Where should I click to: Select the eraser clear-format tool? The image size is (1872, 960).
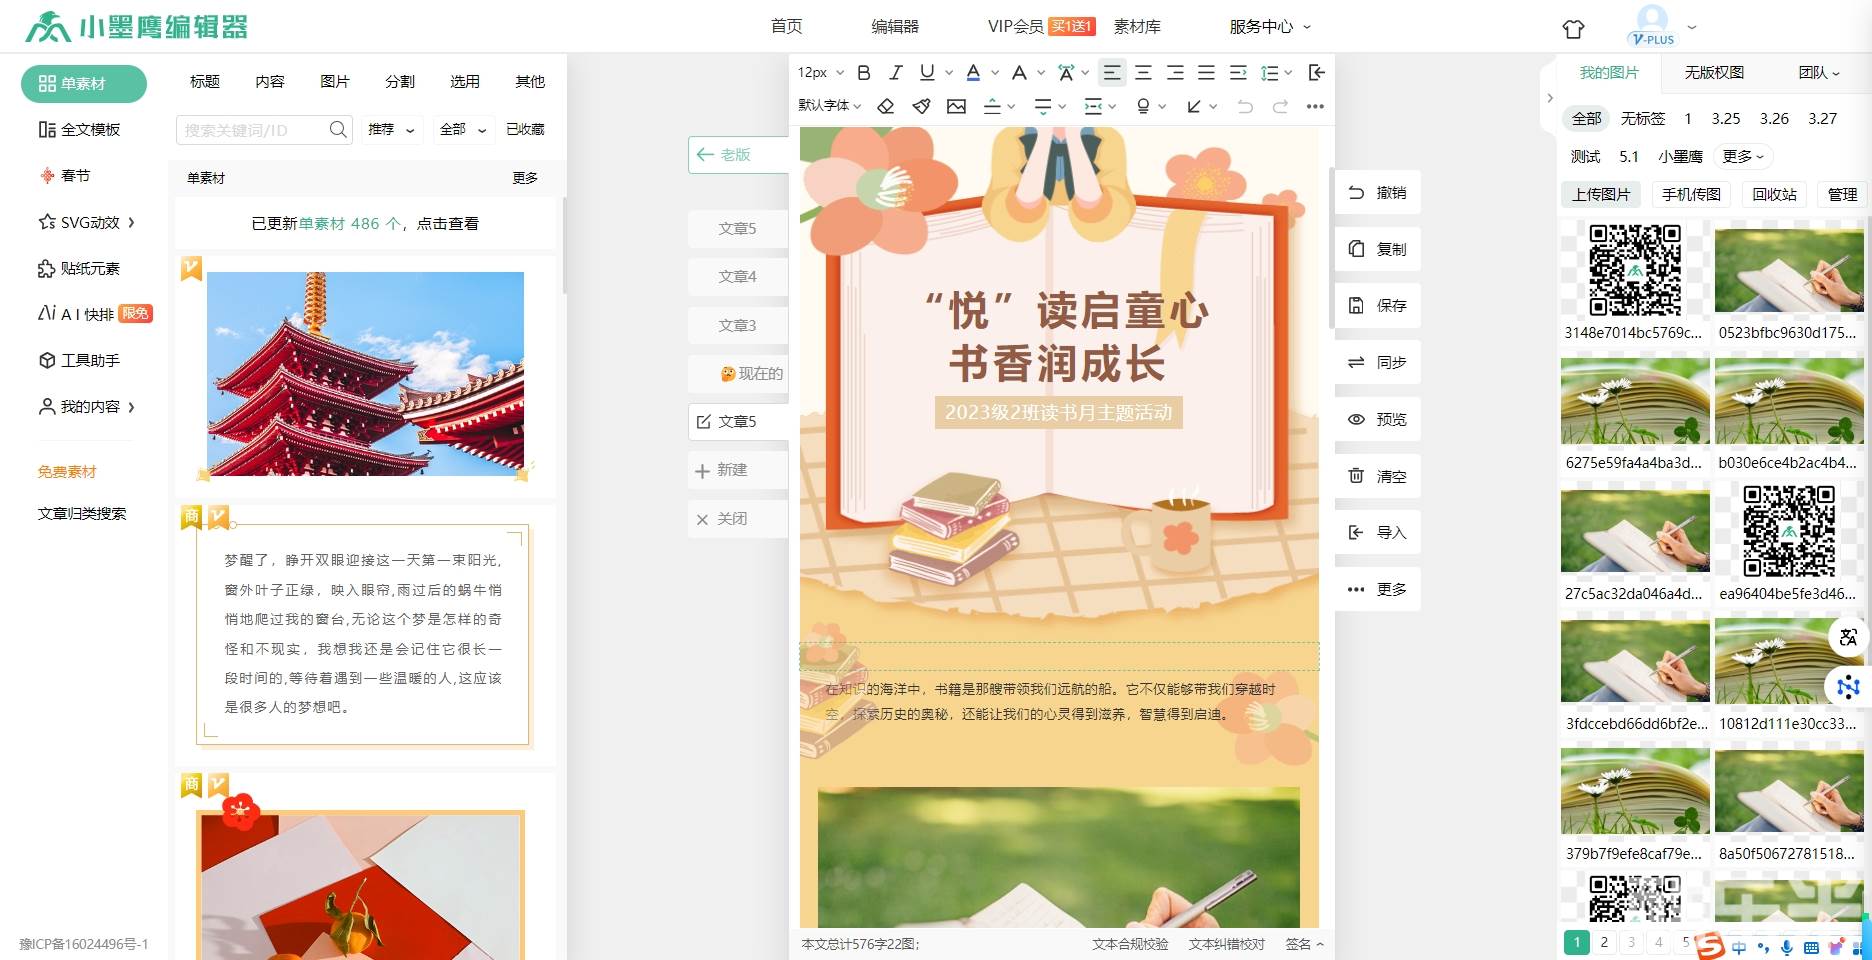[885, 106]
